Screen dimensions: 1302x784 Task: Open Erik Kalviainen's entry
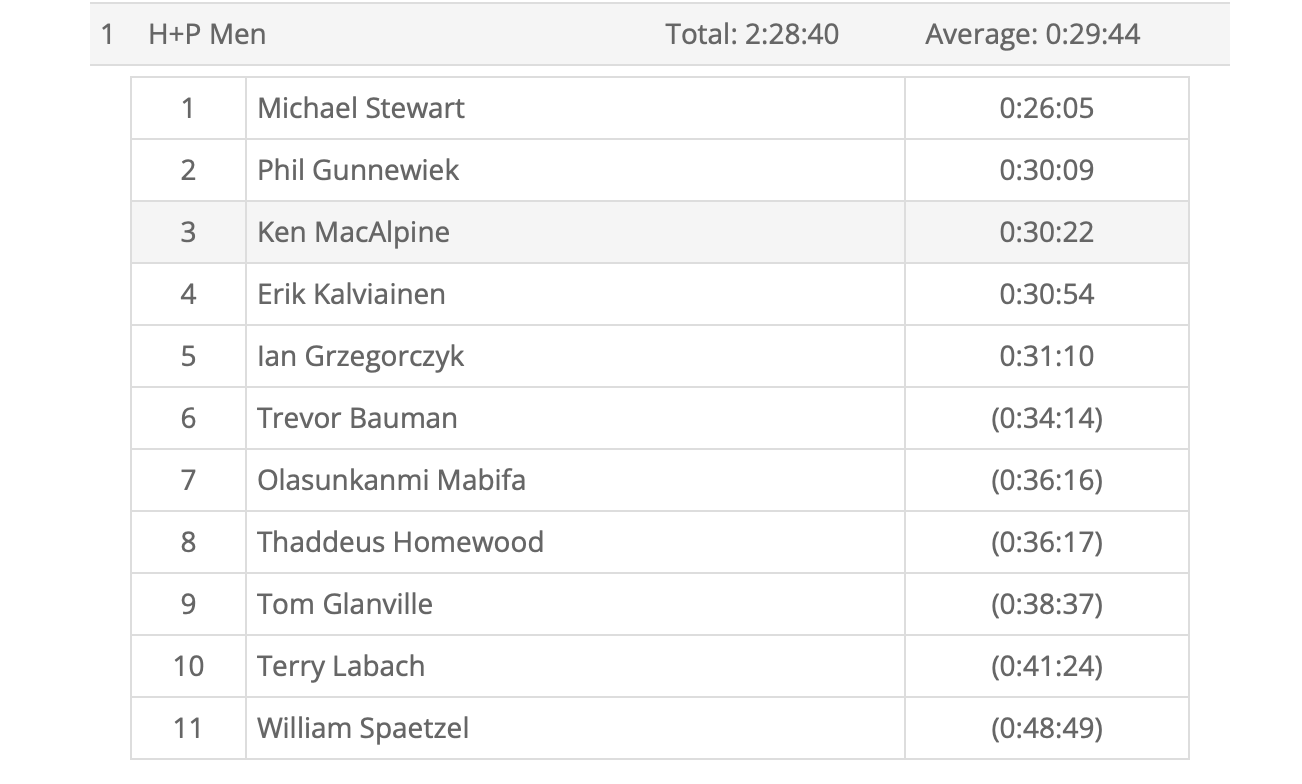click(x=351, y=294)
